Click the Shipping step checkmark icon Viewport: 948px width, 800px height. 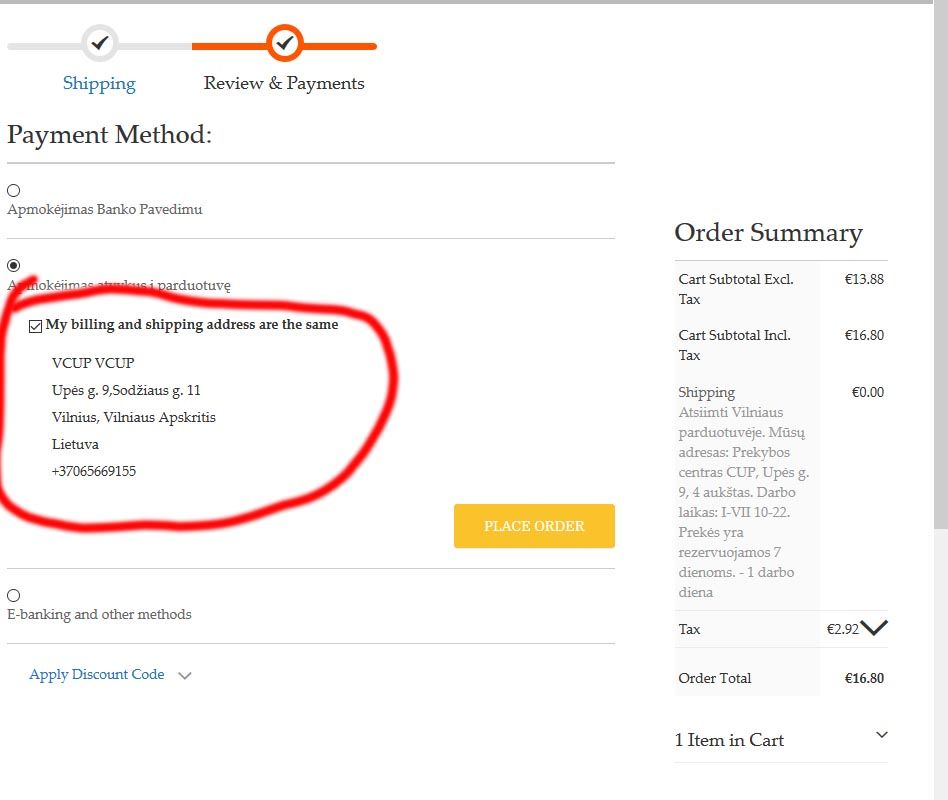pyautogui.click(x=99, y=43)
